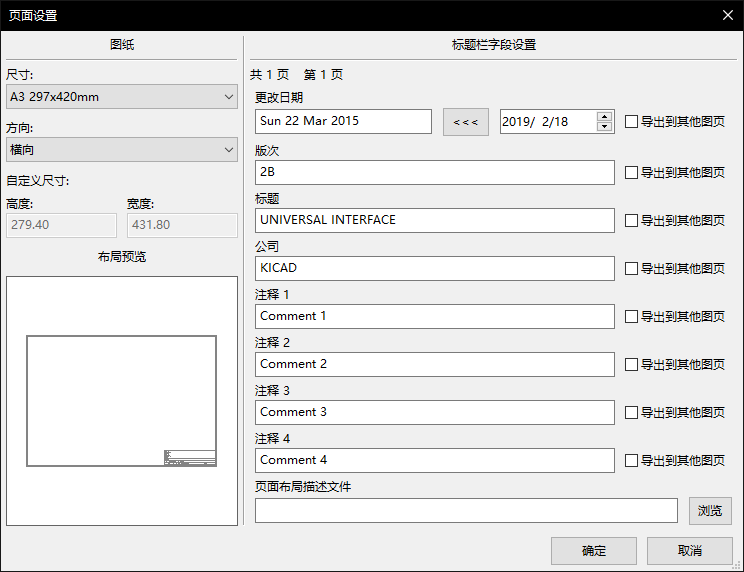Enable export checkbox for Comment 1
The height and width of the screenshot is (572, 744).
point(631,316)
